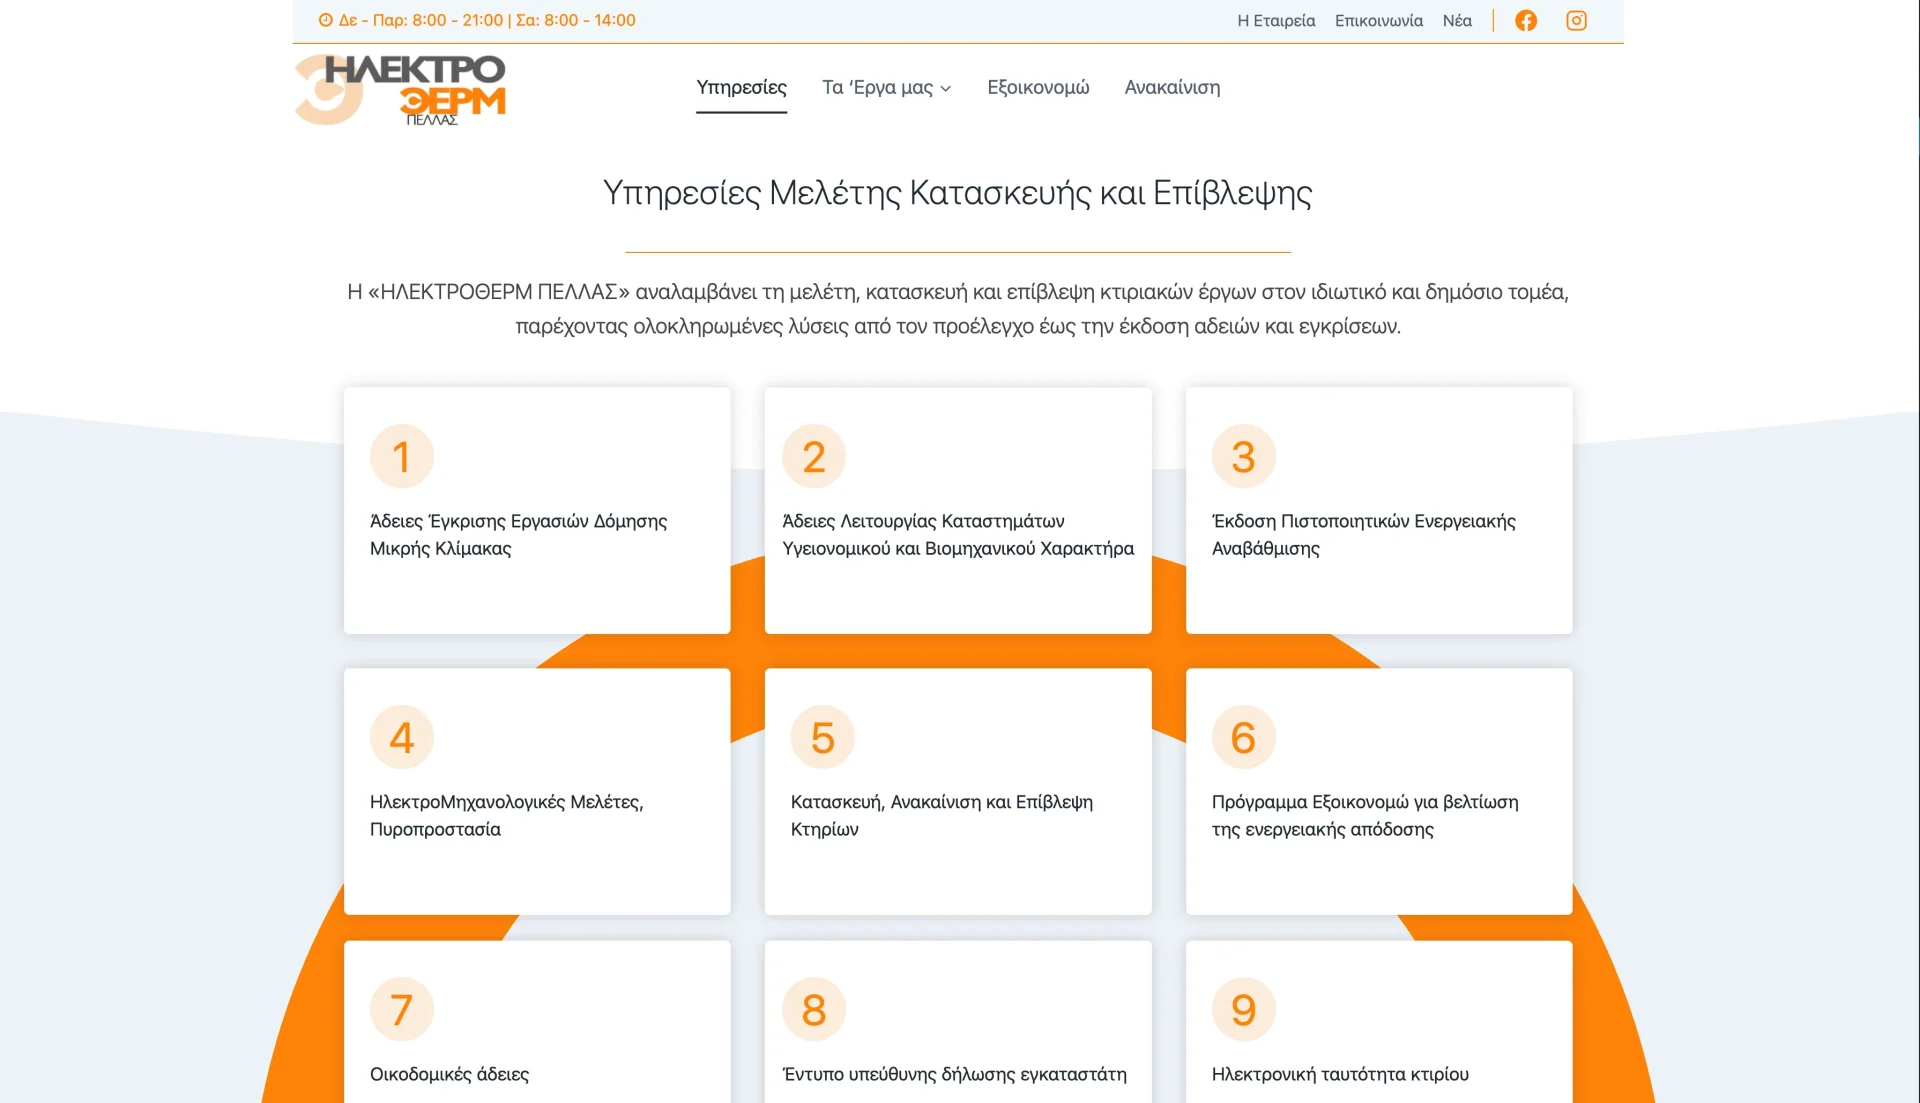Visit the Η Εταιρεία page
This screenshot has width=1920, height=1103.
[x=1276, y=20]
